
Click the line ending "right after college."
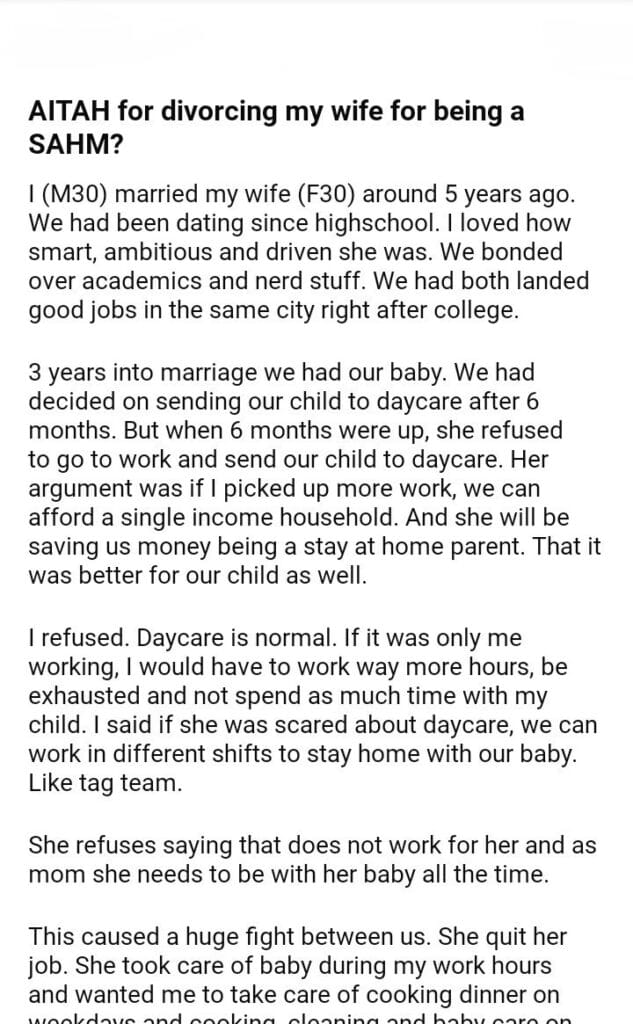tap(274, 310)
